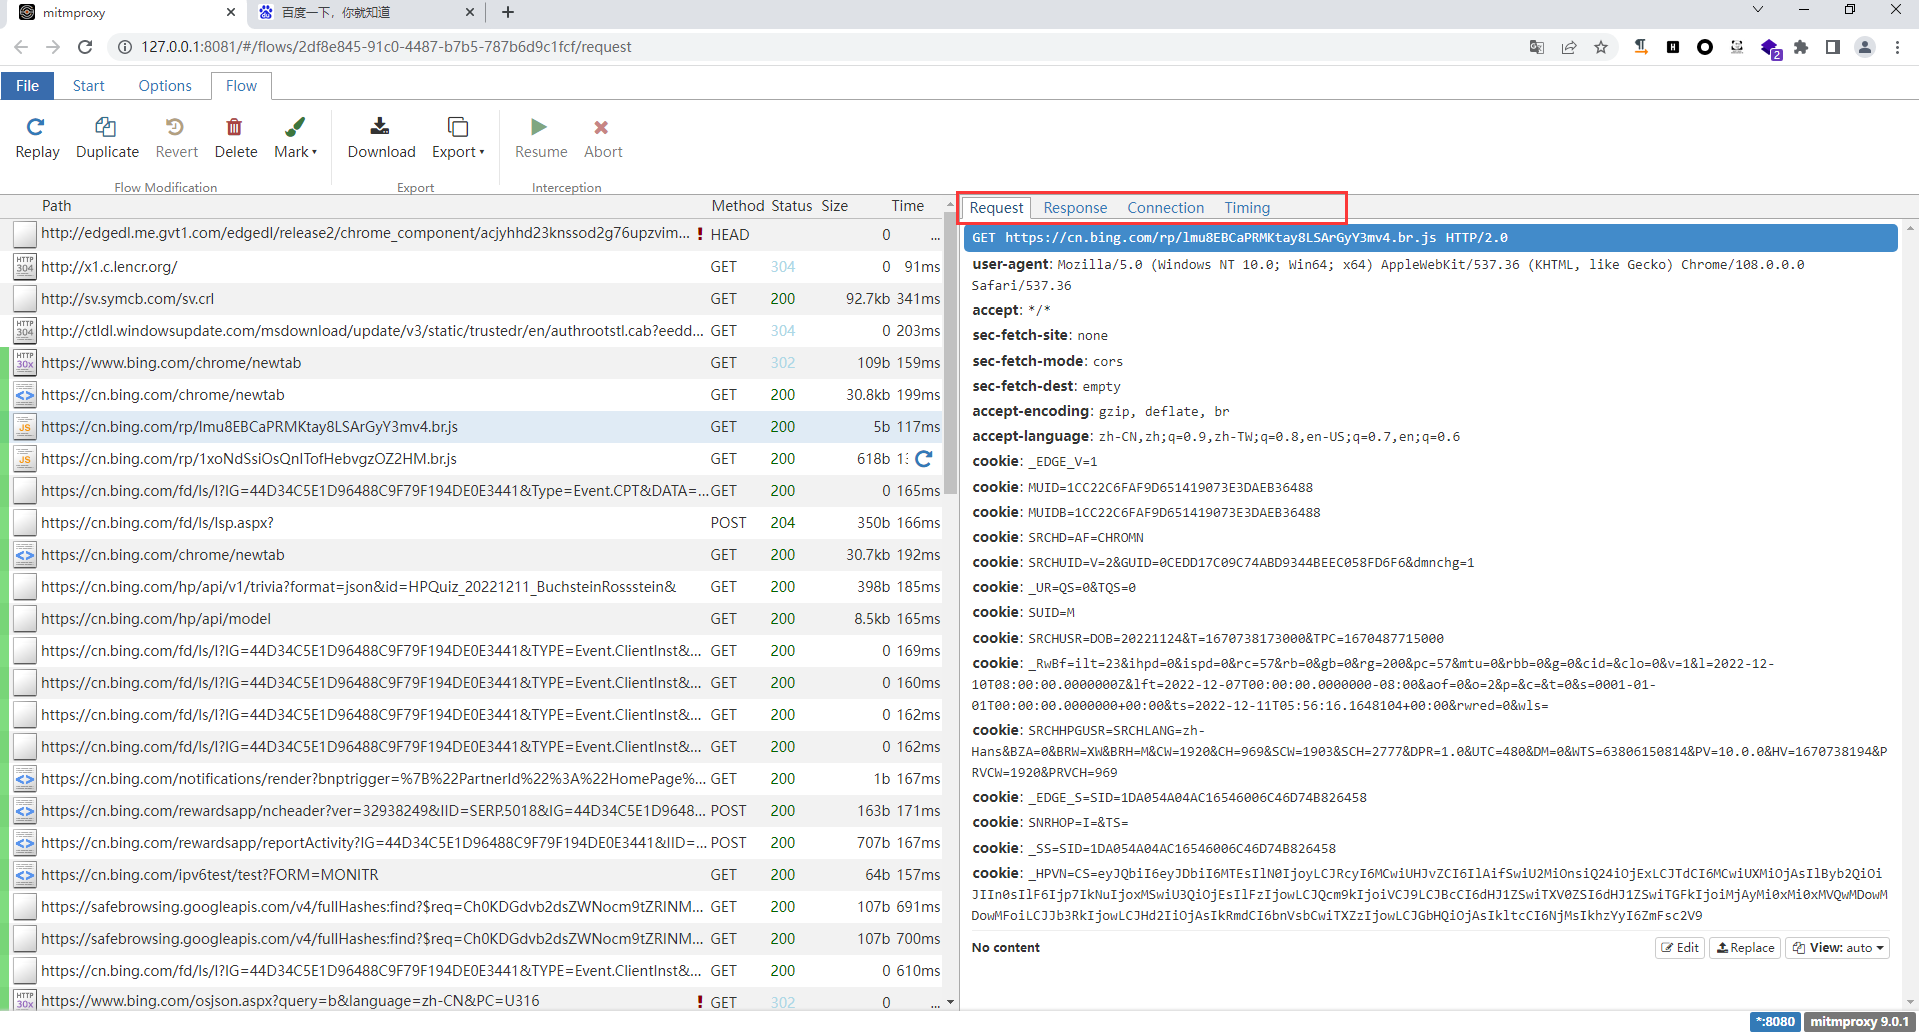Image resolution: width=1919 pixels, height=1033 pixels.
Task: Toggle the browser side panel icon
Action: (1833, 47)
